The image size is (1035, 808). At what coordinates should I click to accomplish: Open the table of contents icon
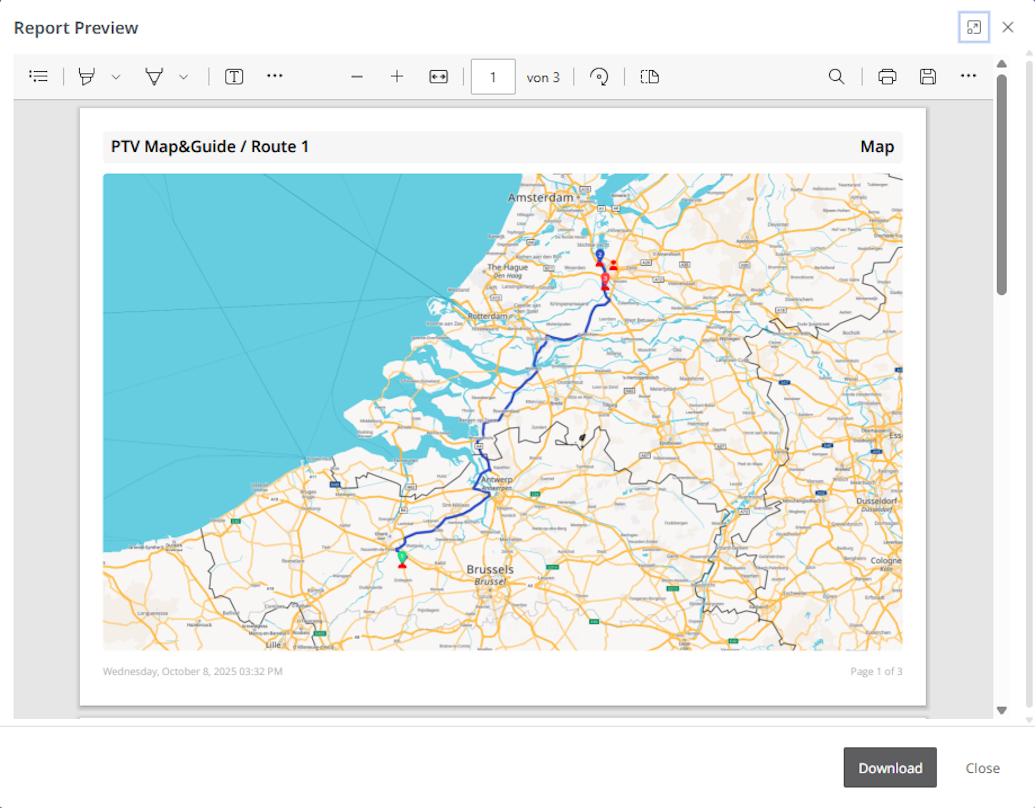pos(39,76)
